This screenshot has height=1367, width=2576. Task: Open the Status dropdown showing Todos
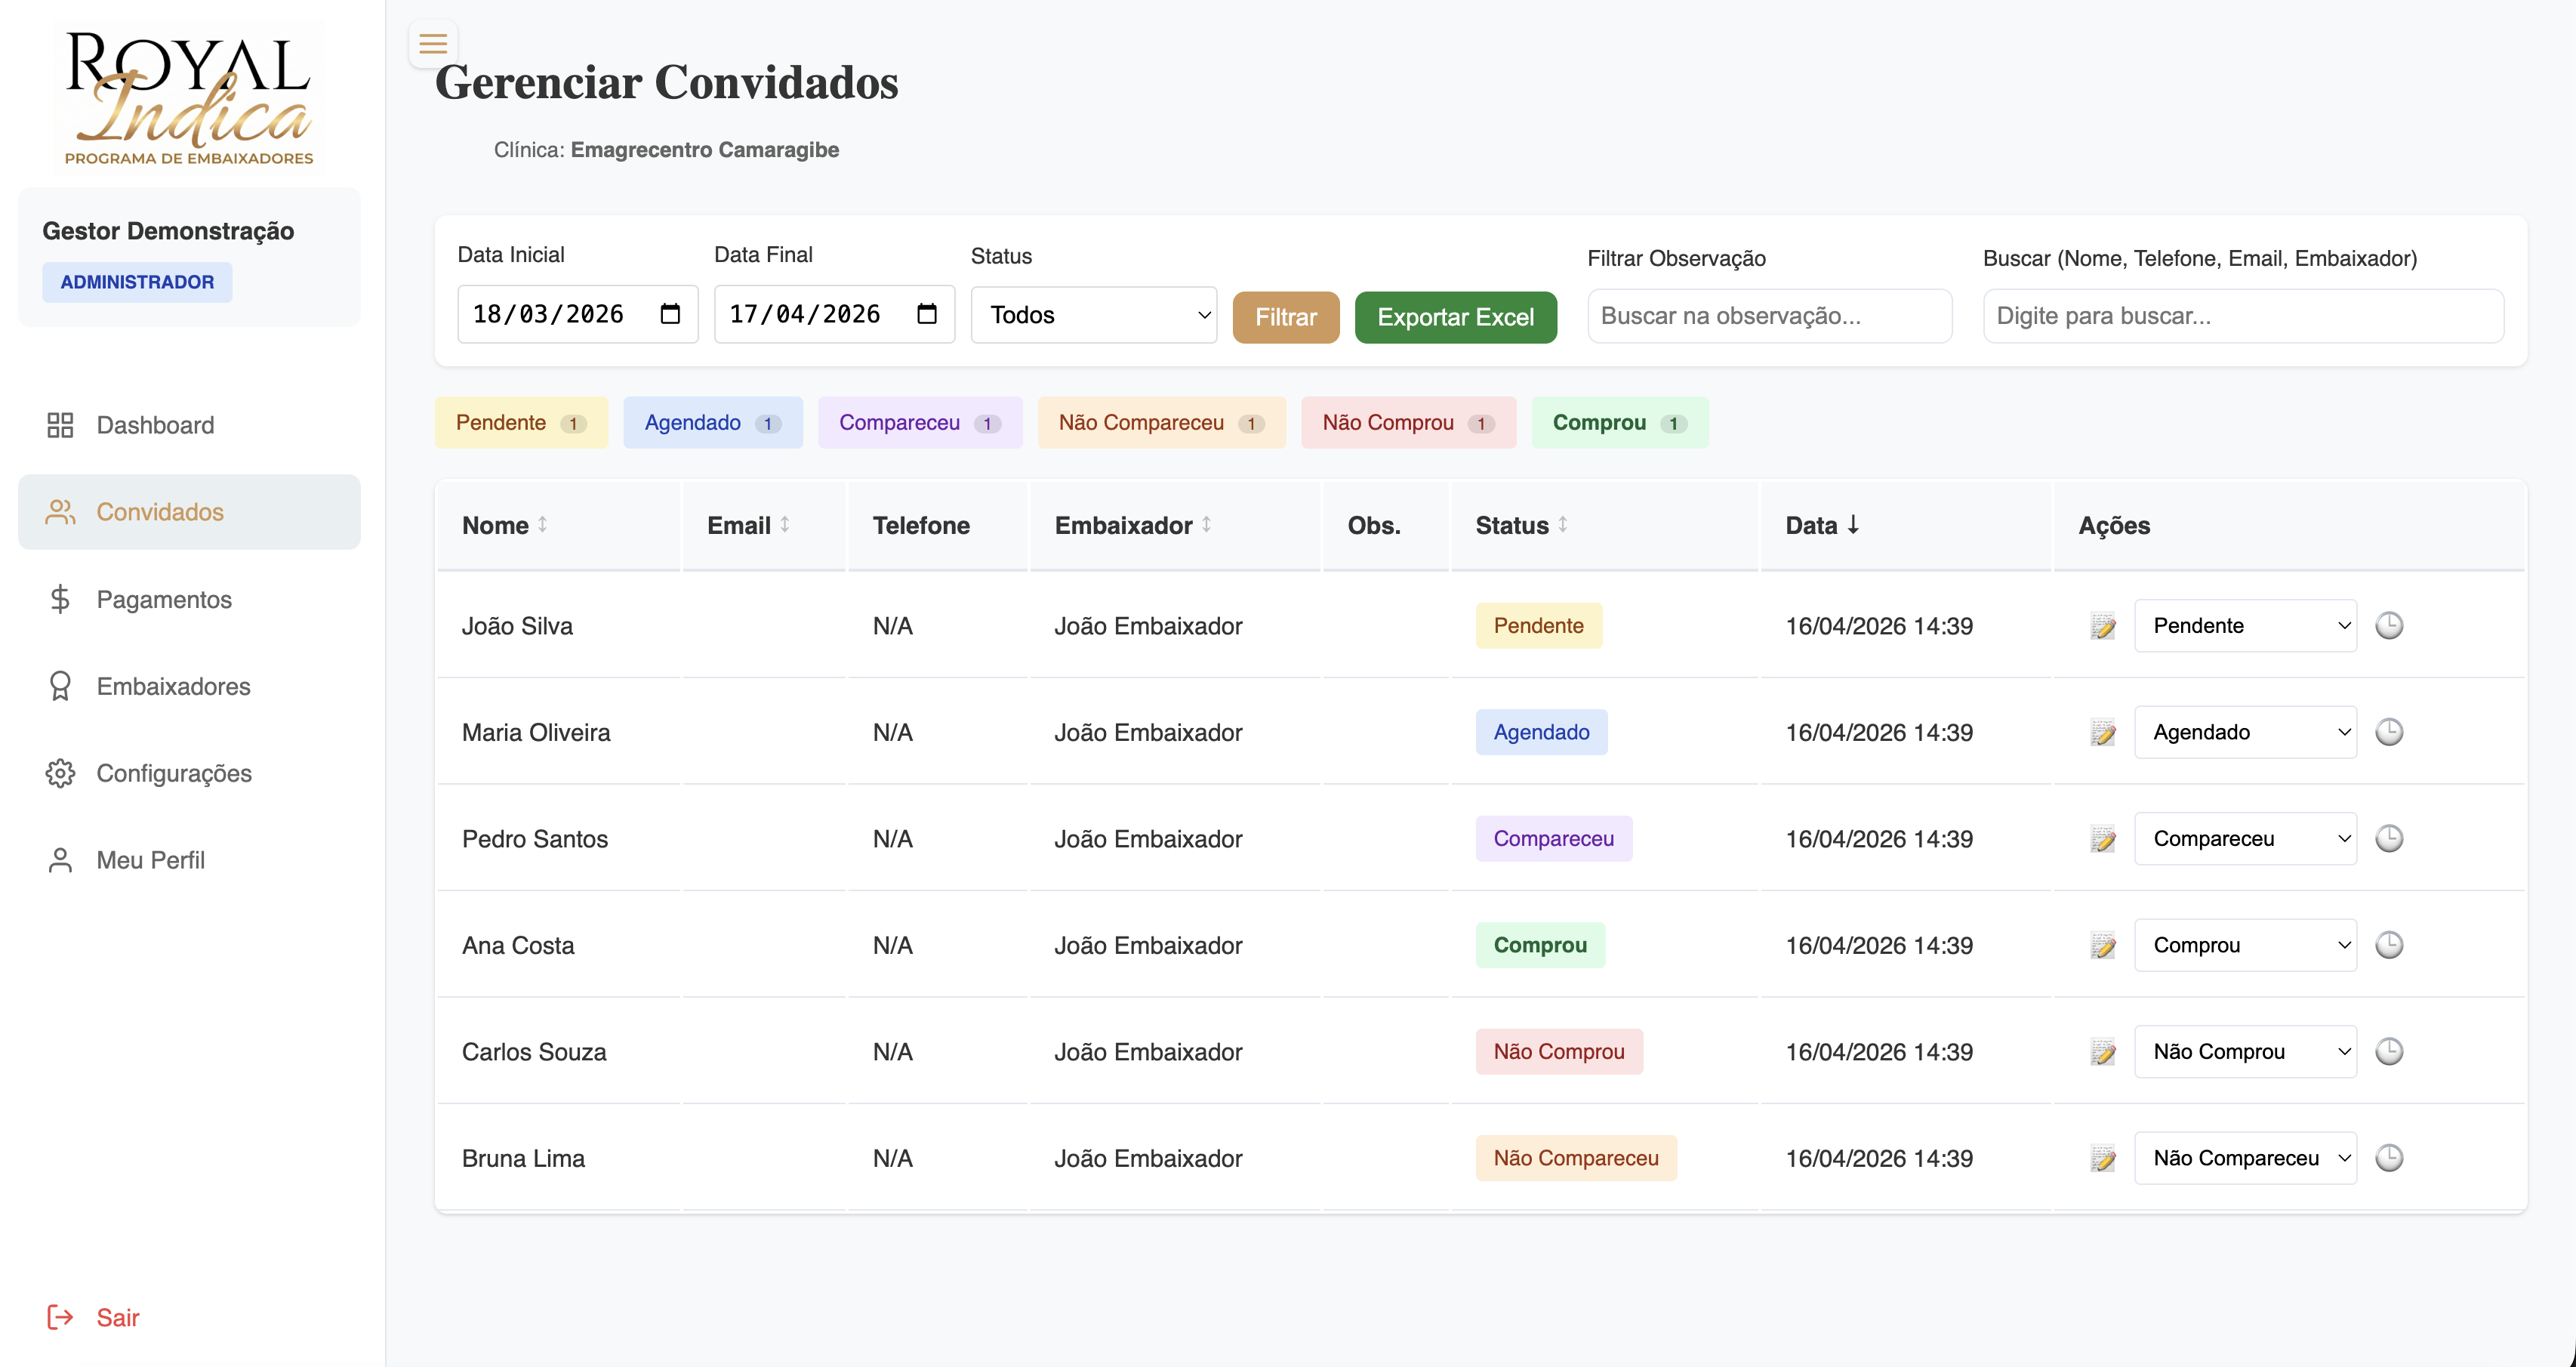pos(1093,314)
